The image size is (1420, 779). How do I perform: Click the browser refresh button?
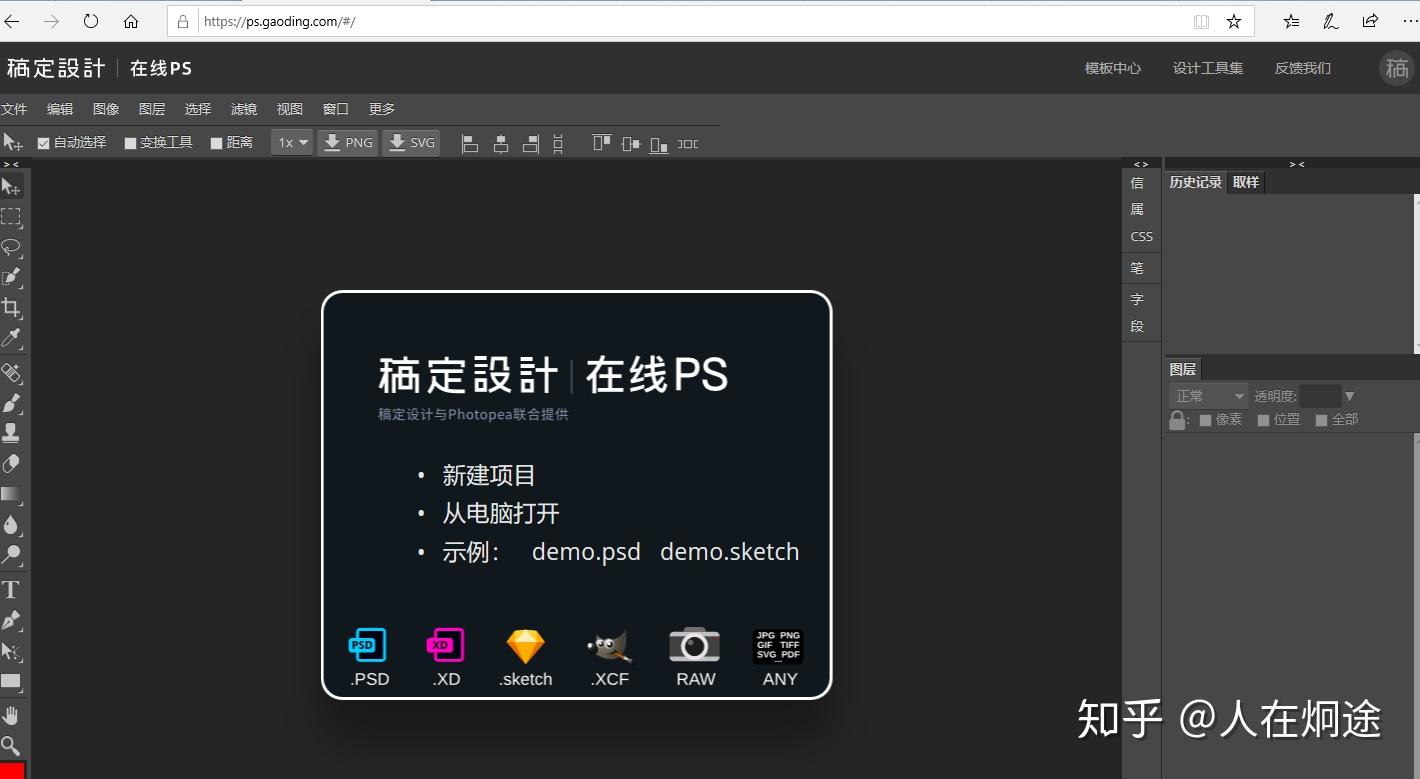click(x=91, y=21)
